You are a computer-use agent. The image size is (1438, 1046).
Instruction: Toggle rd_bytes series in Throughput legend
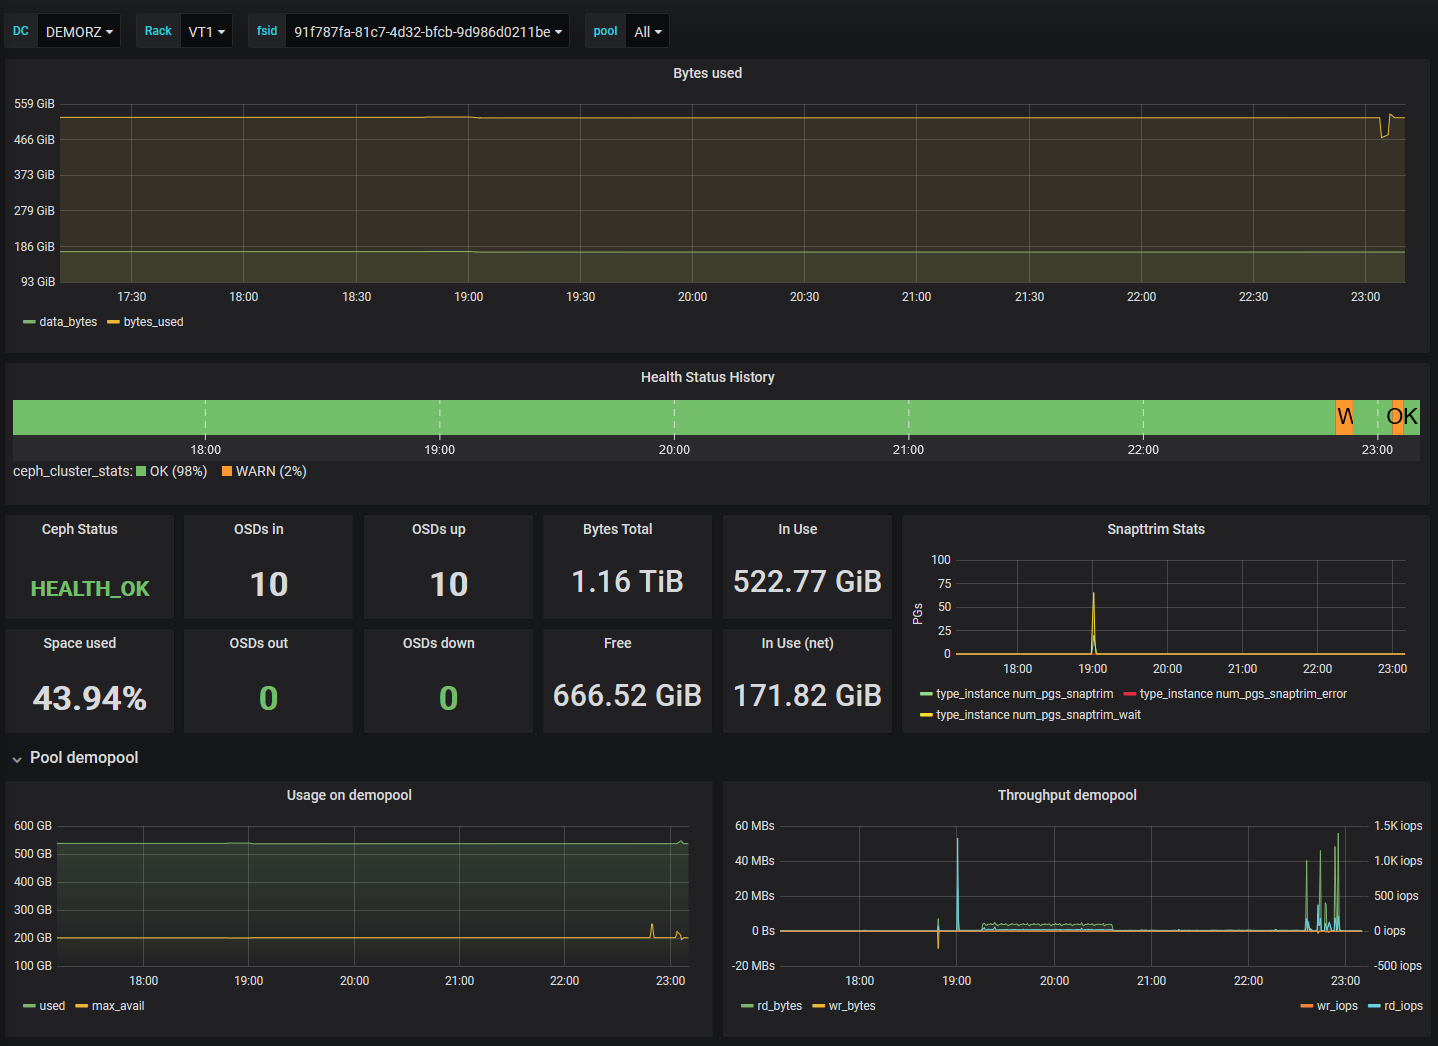pyautogui.click(x=779, y=1006)
